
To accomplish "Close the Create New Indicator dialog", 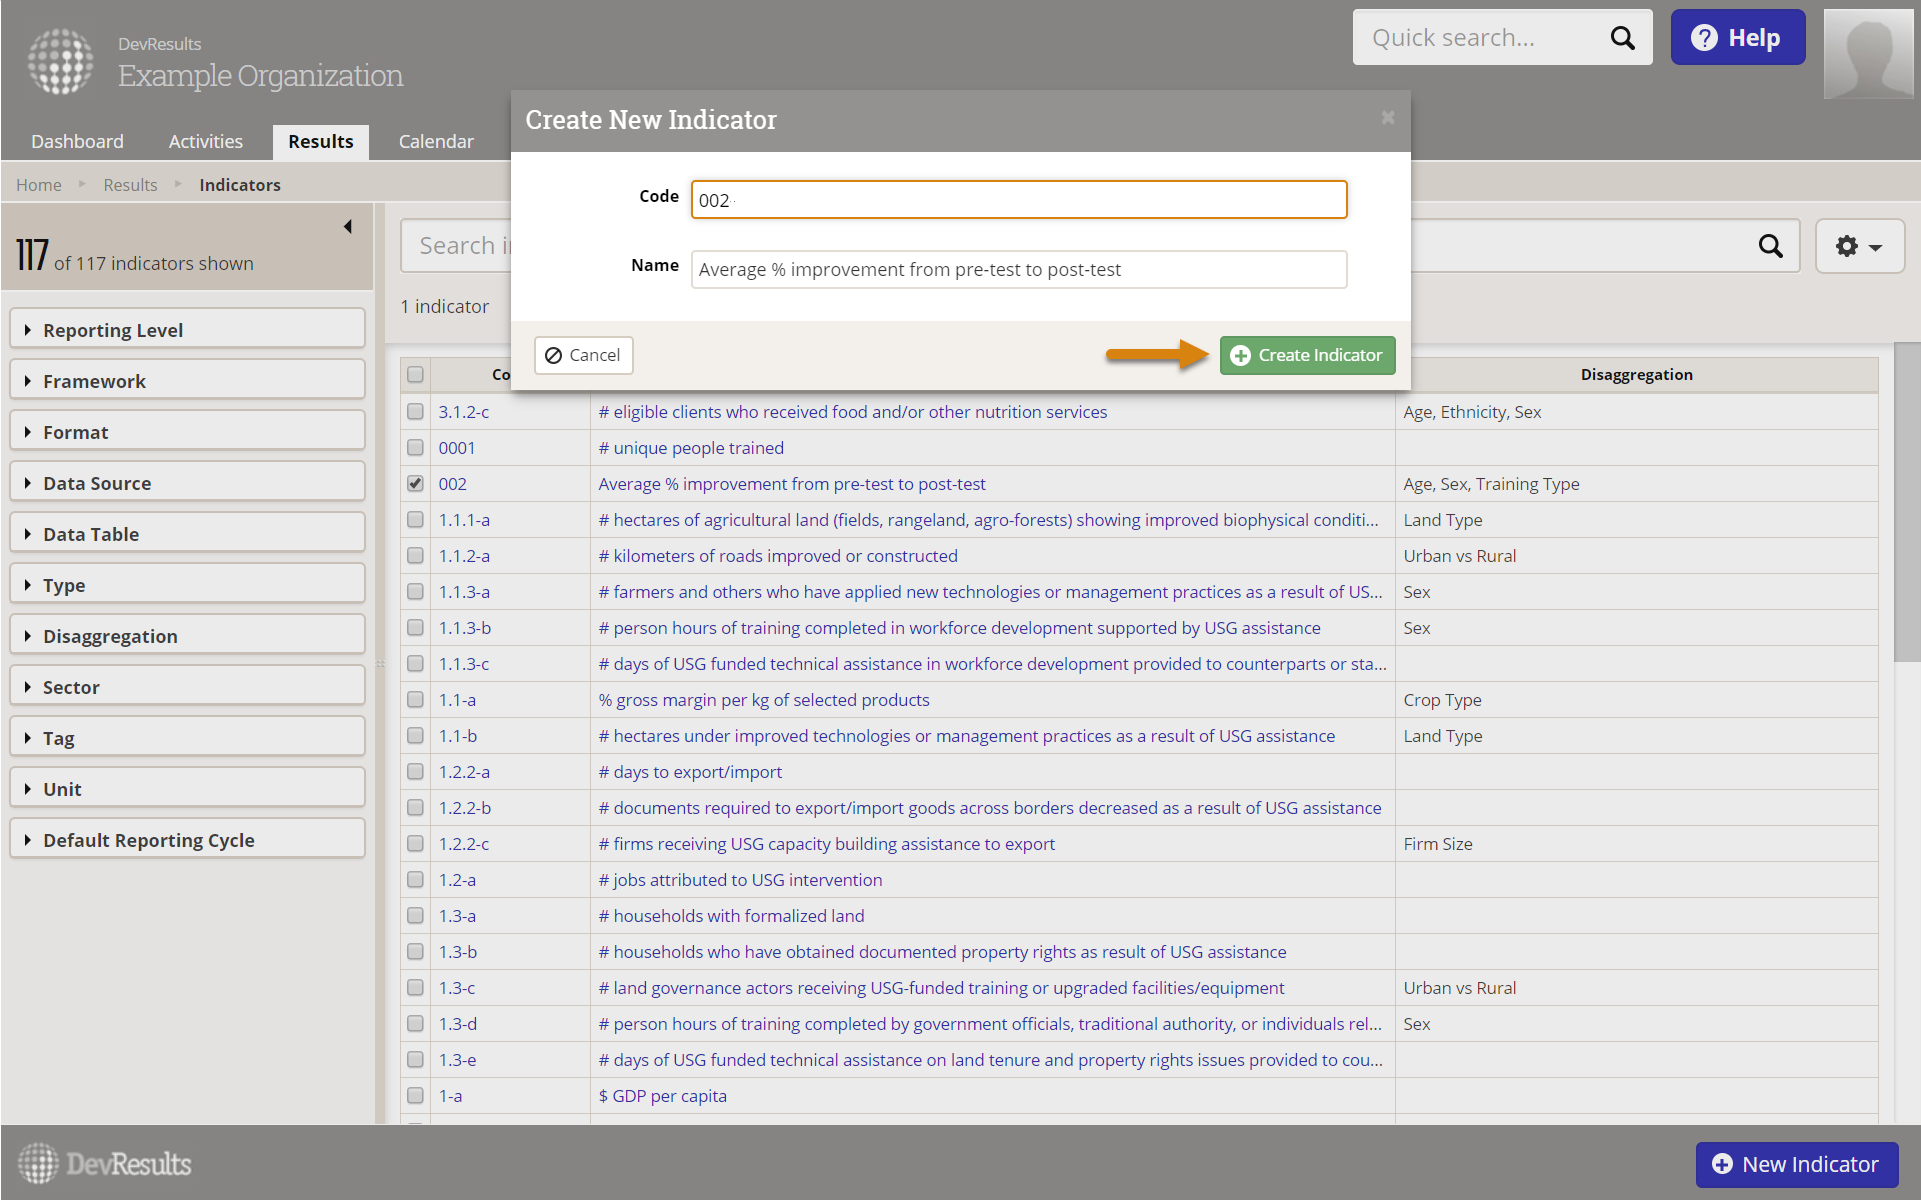I will [1387, 118].
